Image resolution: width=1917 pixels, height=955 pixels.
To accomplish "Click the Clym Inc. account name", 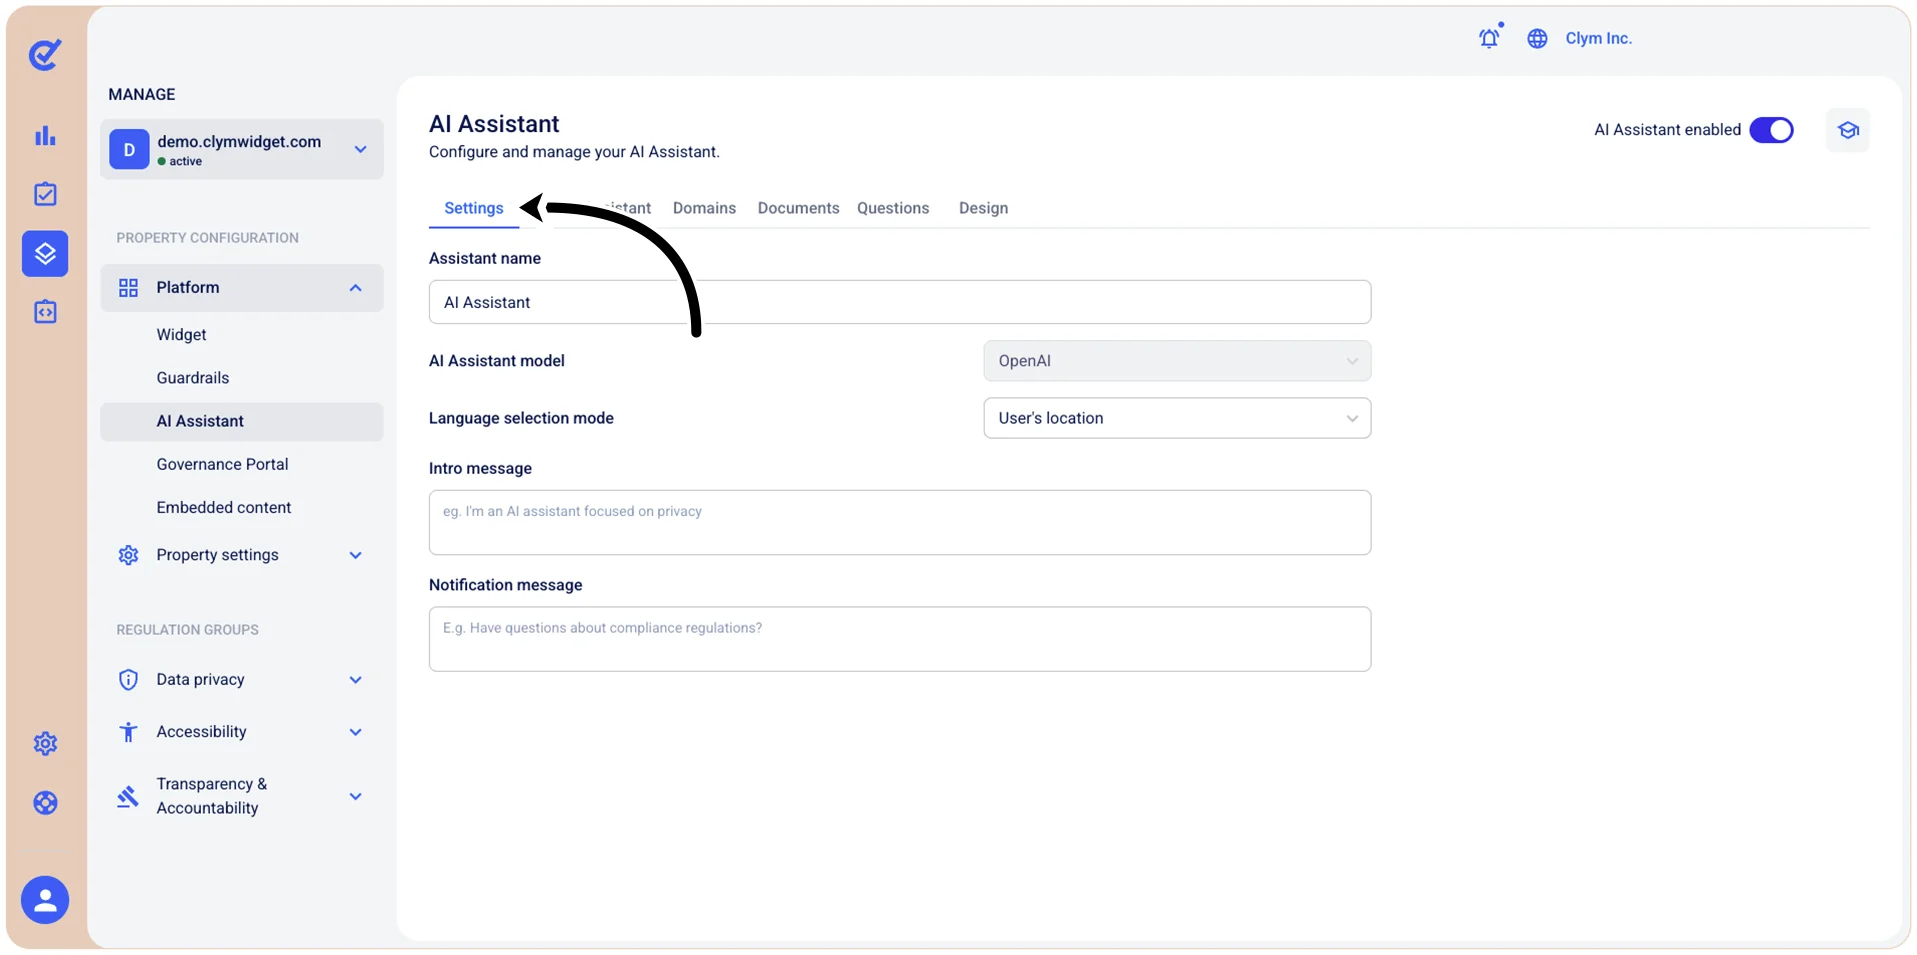I will pos(1598,38).
